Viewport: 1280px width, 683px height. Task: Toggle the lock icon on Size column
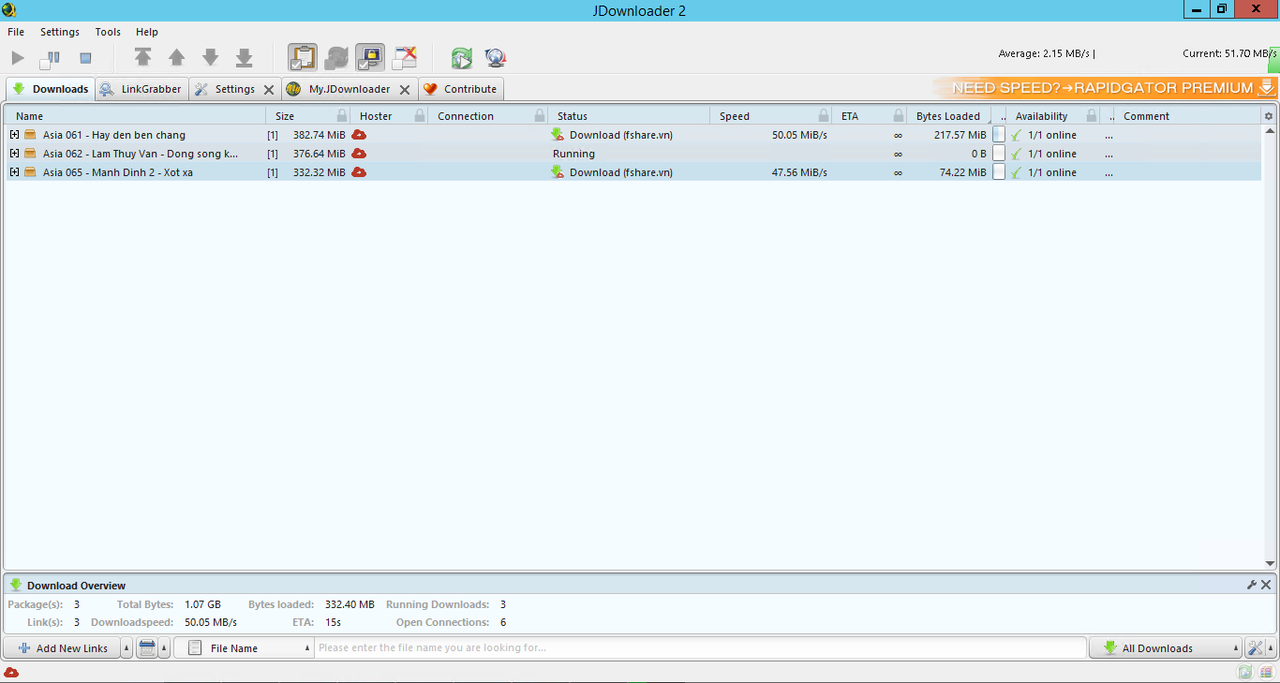[x=342, y=116]
